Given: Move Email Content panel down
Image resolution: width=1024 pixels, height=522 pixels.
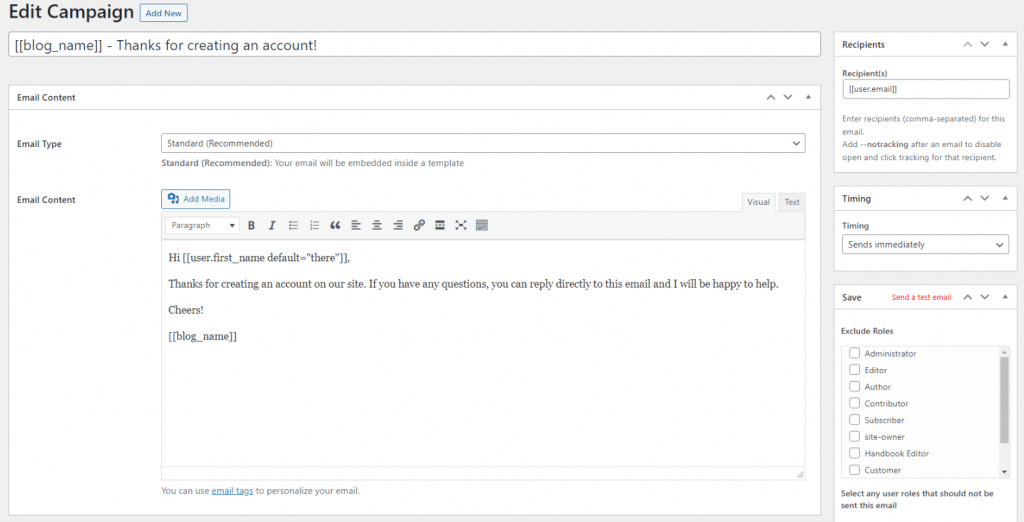Looking at the screenshot, I should pos(788,97).
